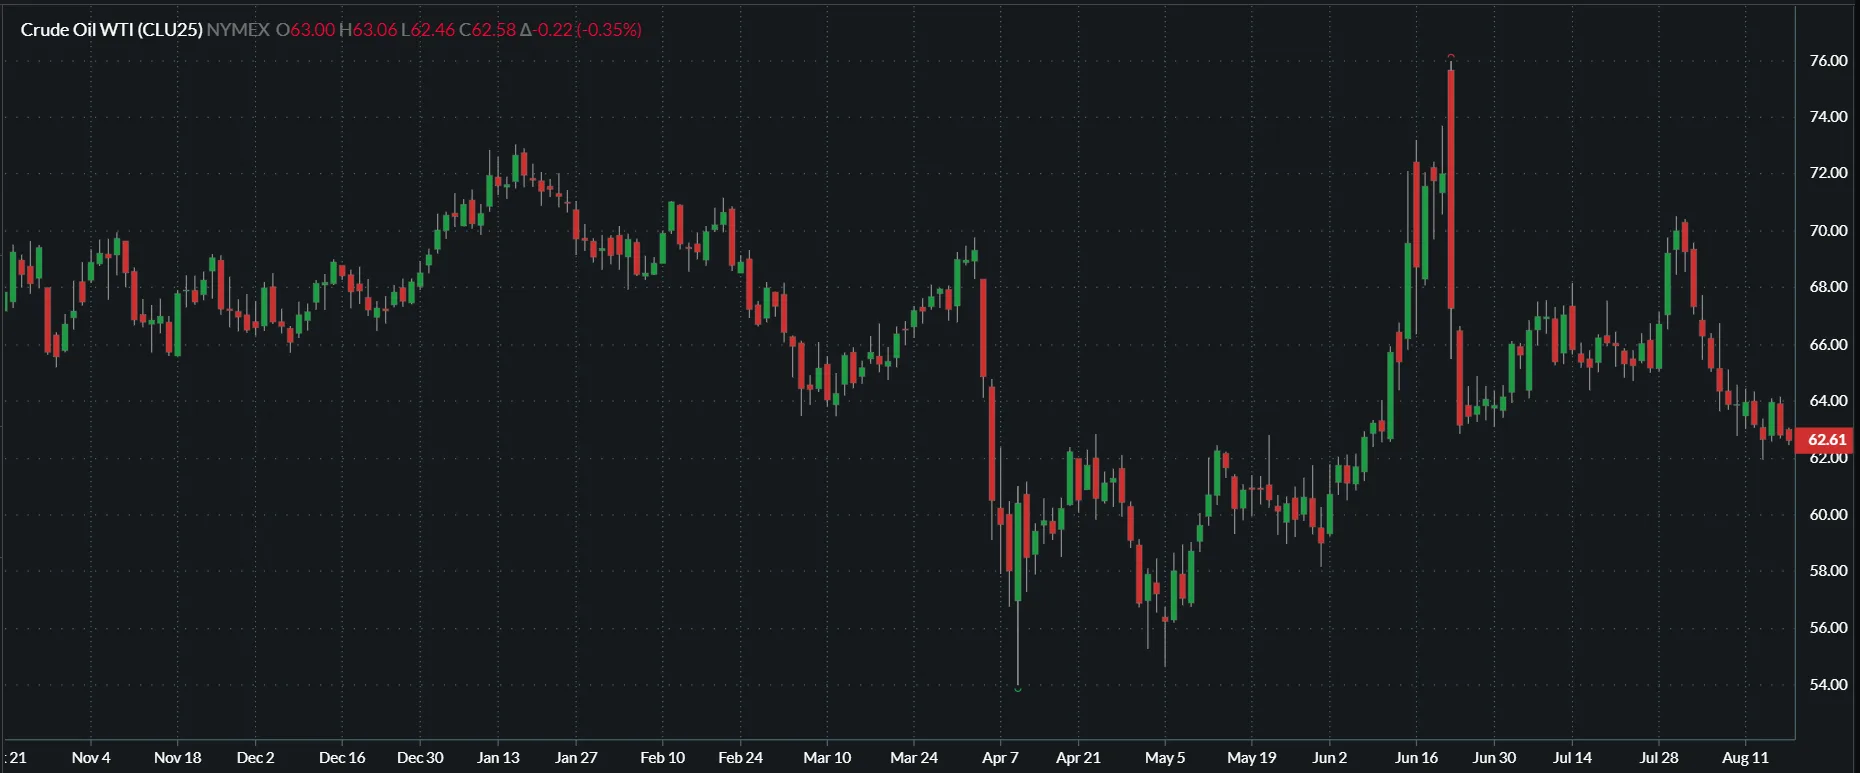The width and height of the screenshot is (1860, 773).
Task: Click the Jun 16 date on time axis
Action: coord(1416,758)
